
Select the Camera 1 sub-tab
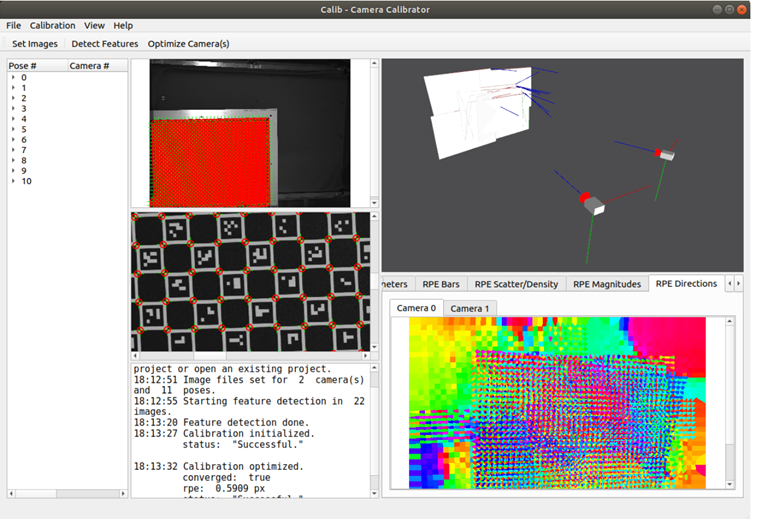pyautogui.click(x=469, y=308)
